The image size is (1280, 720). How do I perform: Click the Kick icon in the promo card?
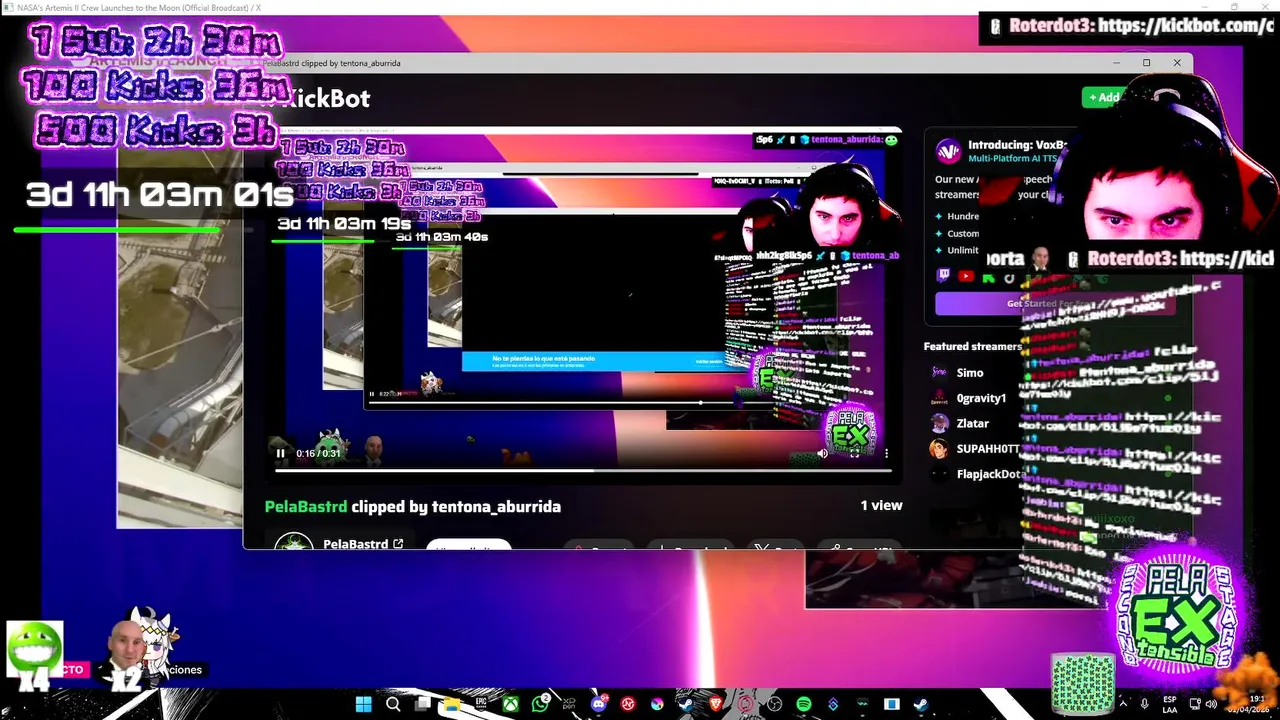(x=988, y=277)
